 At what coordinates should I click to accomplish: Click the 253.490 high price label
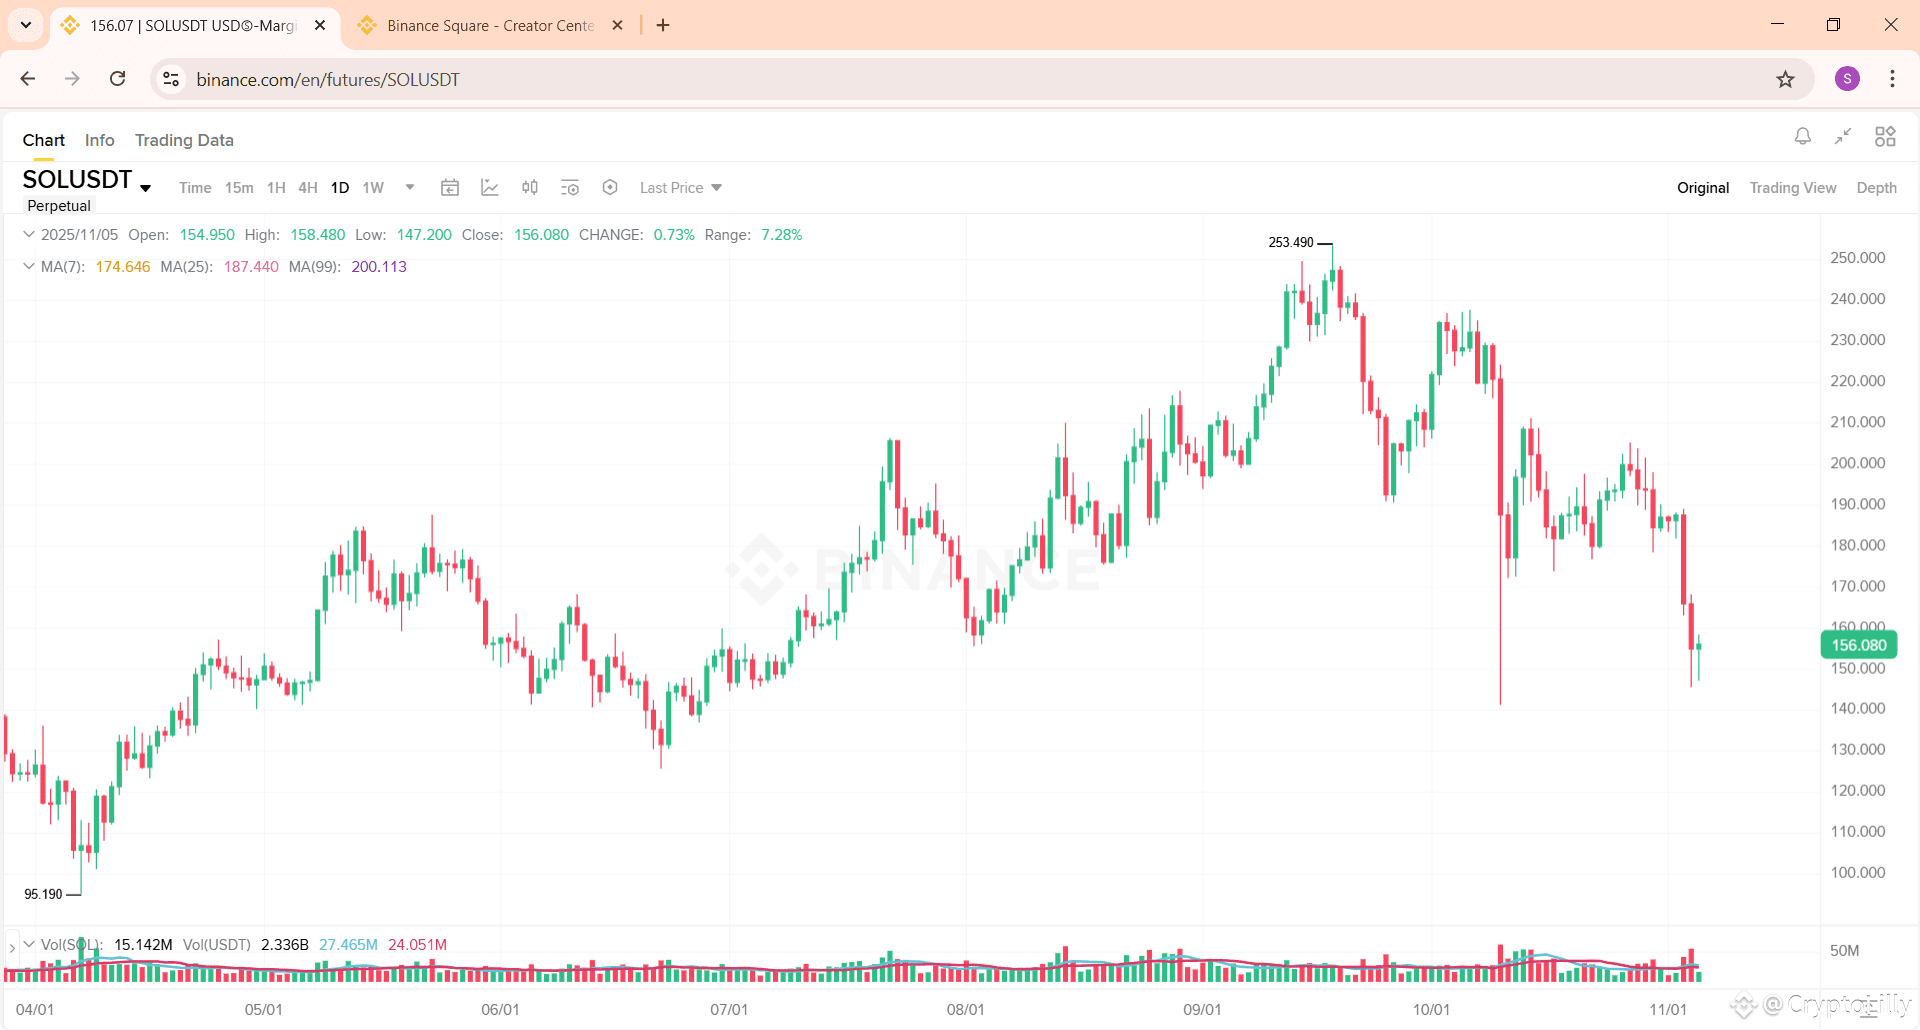click(x=1291, y=242)
